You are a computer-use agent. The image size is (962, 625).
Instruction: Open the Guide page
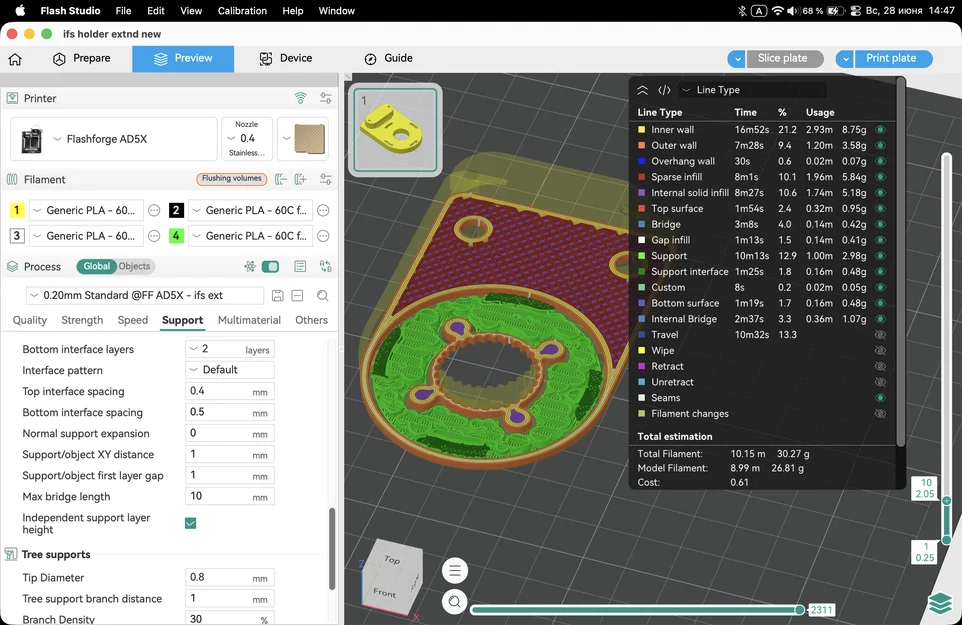pyautogui.click(x=388, y=59)
